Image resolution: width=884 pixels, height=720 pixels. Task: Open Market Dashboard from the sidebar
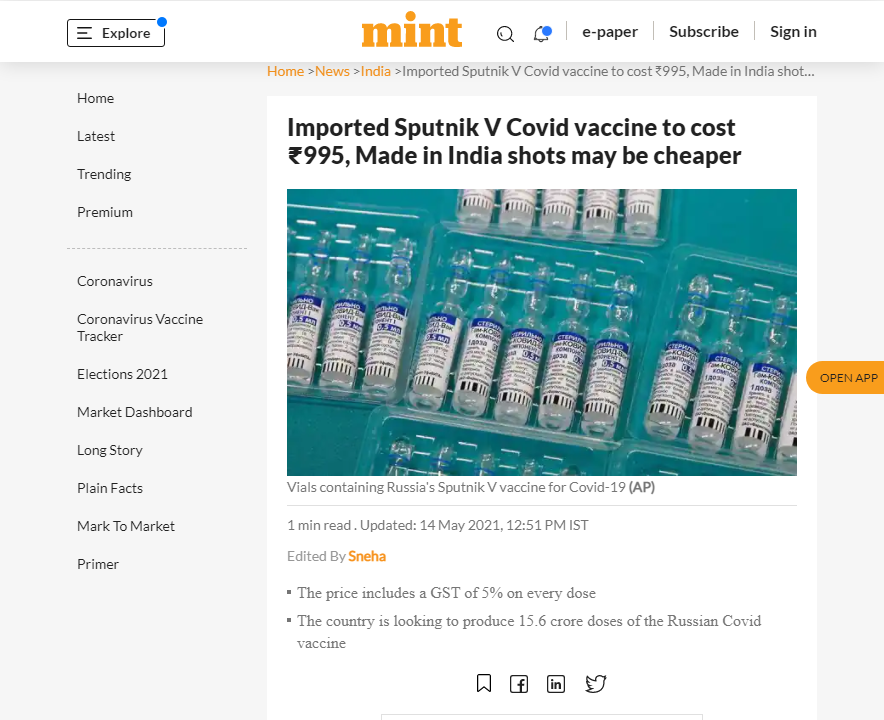134,412
